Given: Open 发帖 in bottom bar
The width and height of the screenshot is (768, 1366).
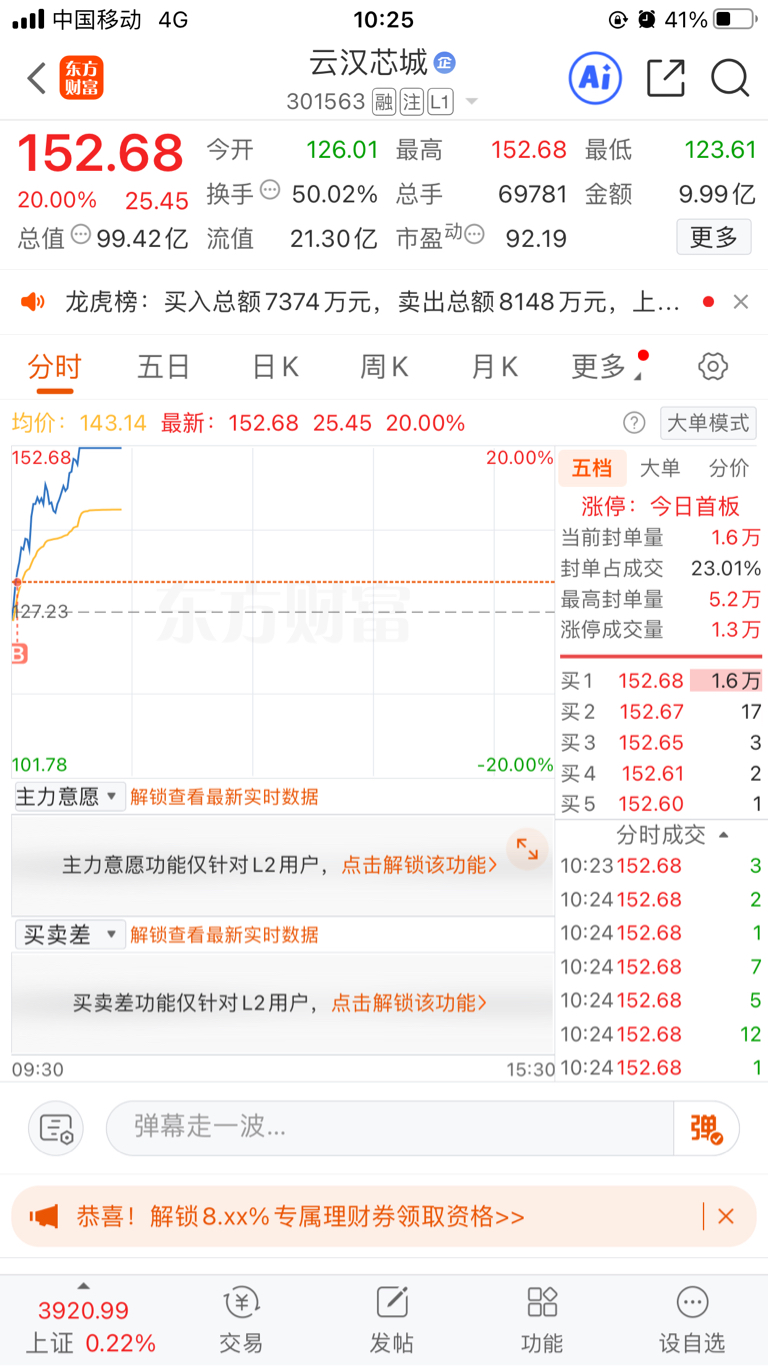Looking at the screenshot, I should pos(392,1321).
